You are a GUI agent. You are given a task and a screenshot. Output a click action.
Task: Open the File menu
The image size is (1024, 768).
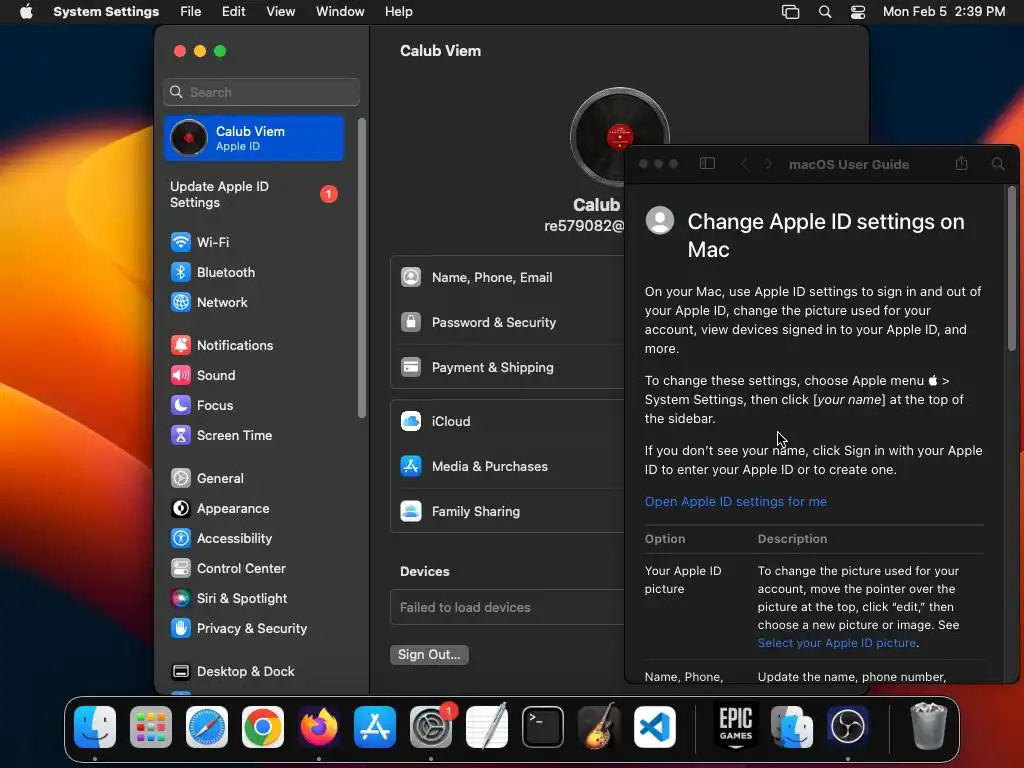191,12
